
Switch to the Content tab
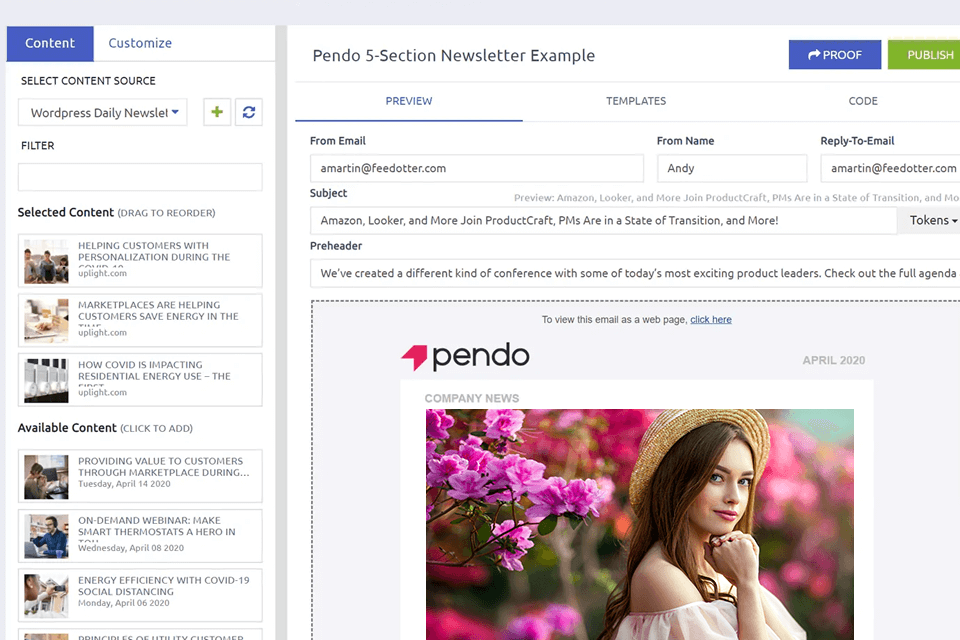click(50, 43)
